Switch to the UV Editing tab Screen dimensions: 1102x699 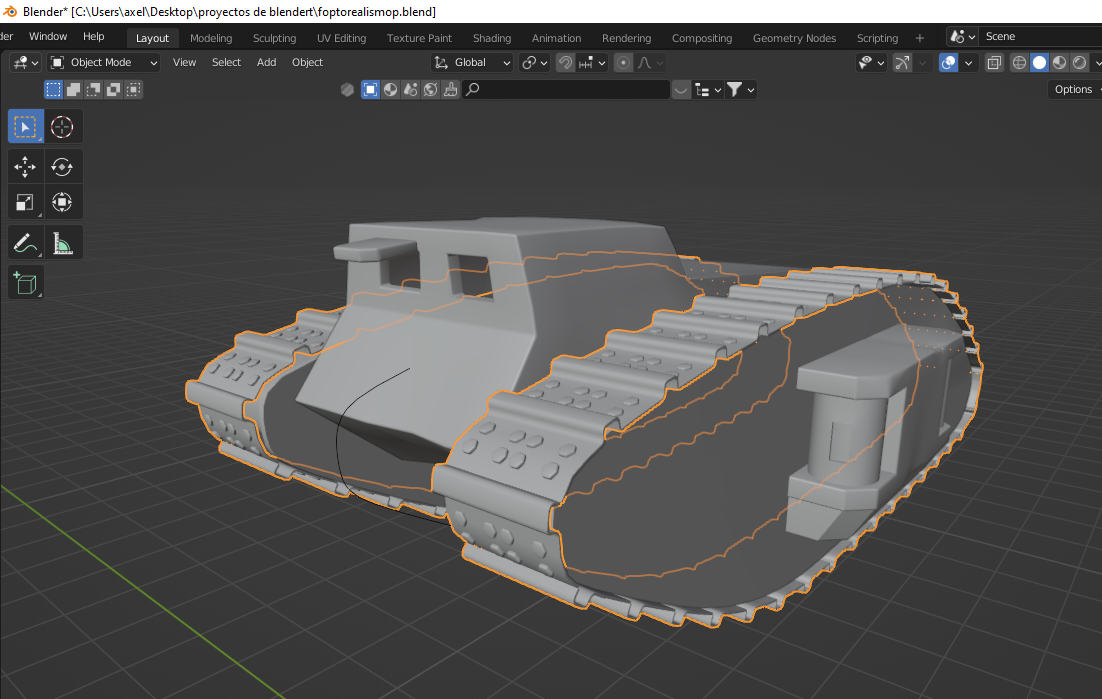click(x=342, y=38)
